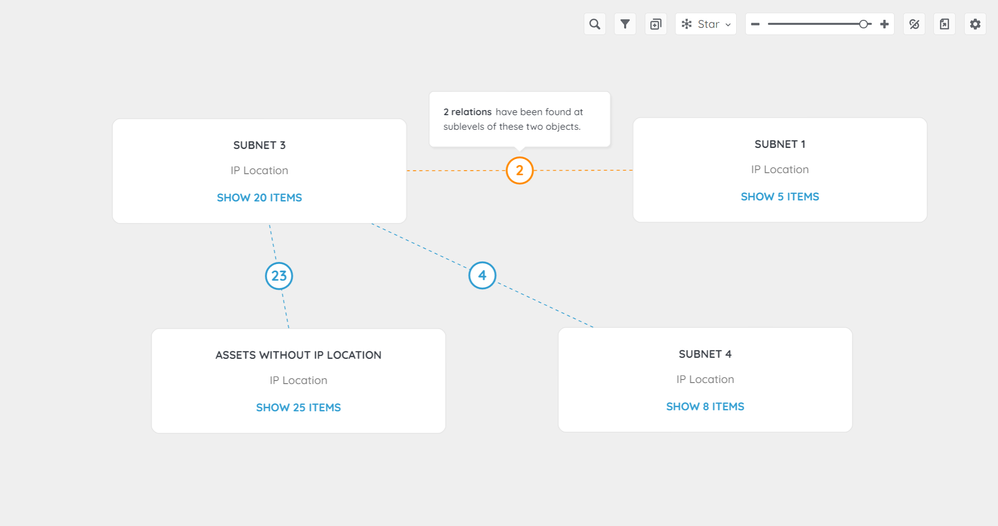
Task: Select the Assets Without IP Location title
Action: pyautogui.click(x=298, y=355)
